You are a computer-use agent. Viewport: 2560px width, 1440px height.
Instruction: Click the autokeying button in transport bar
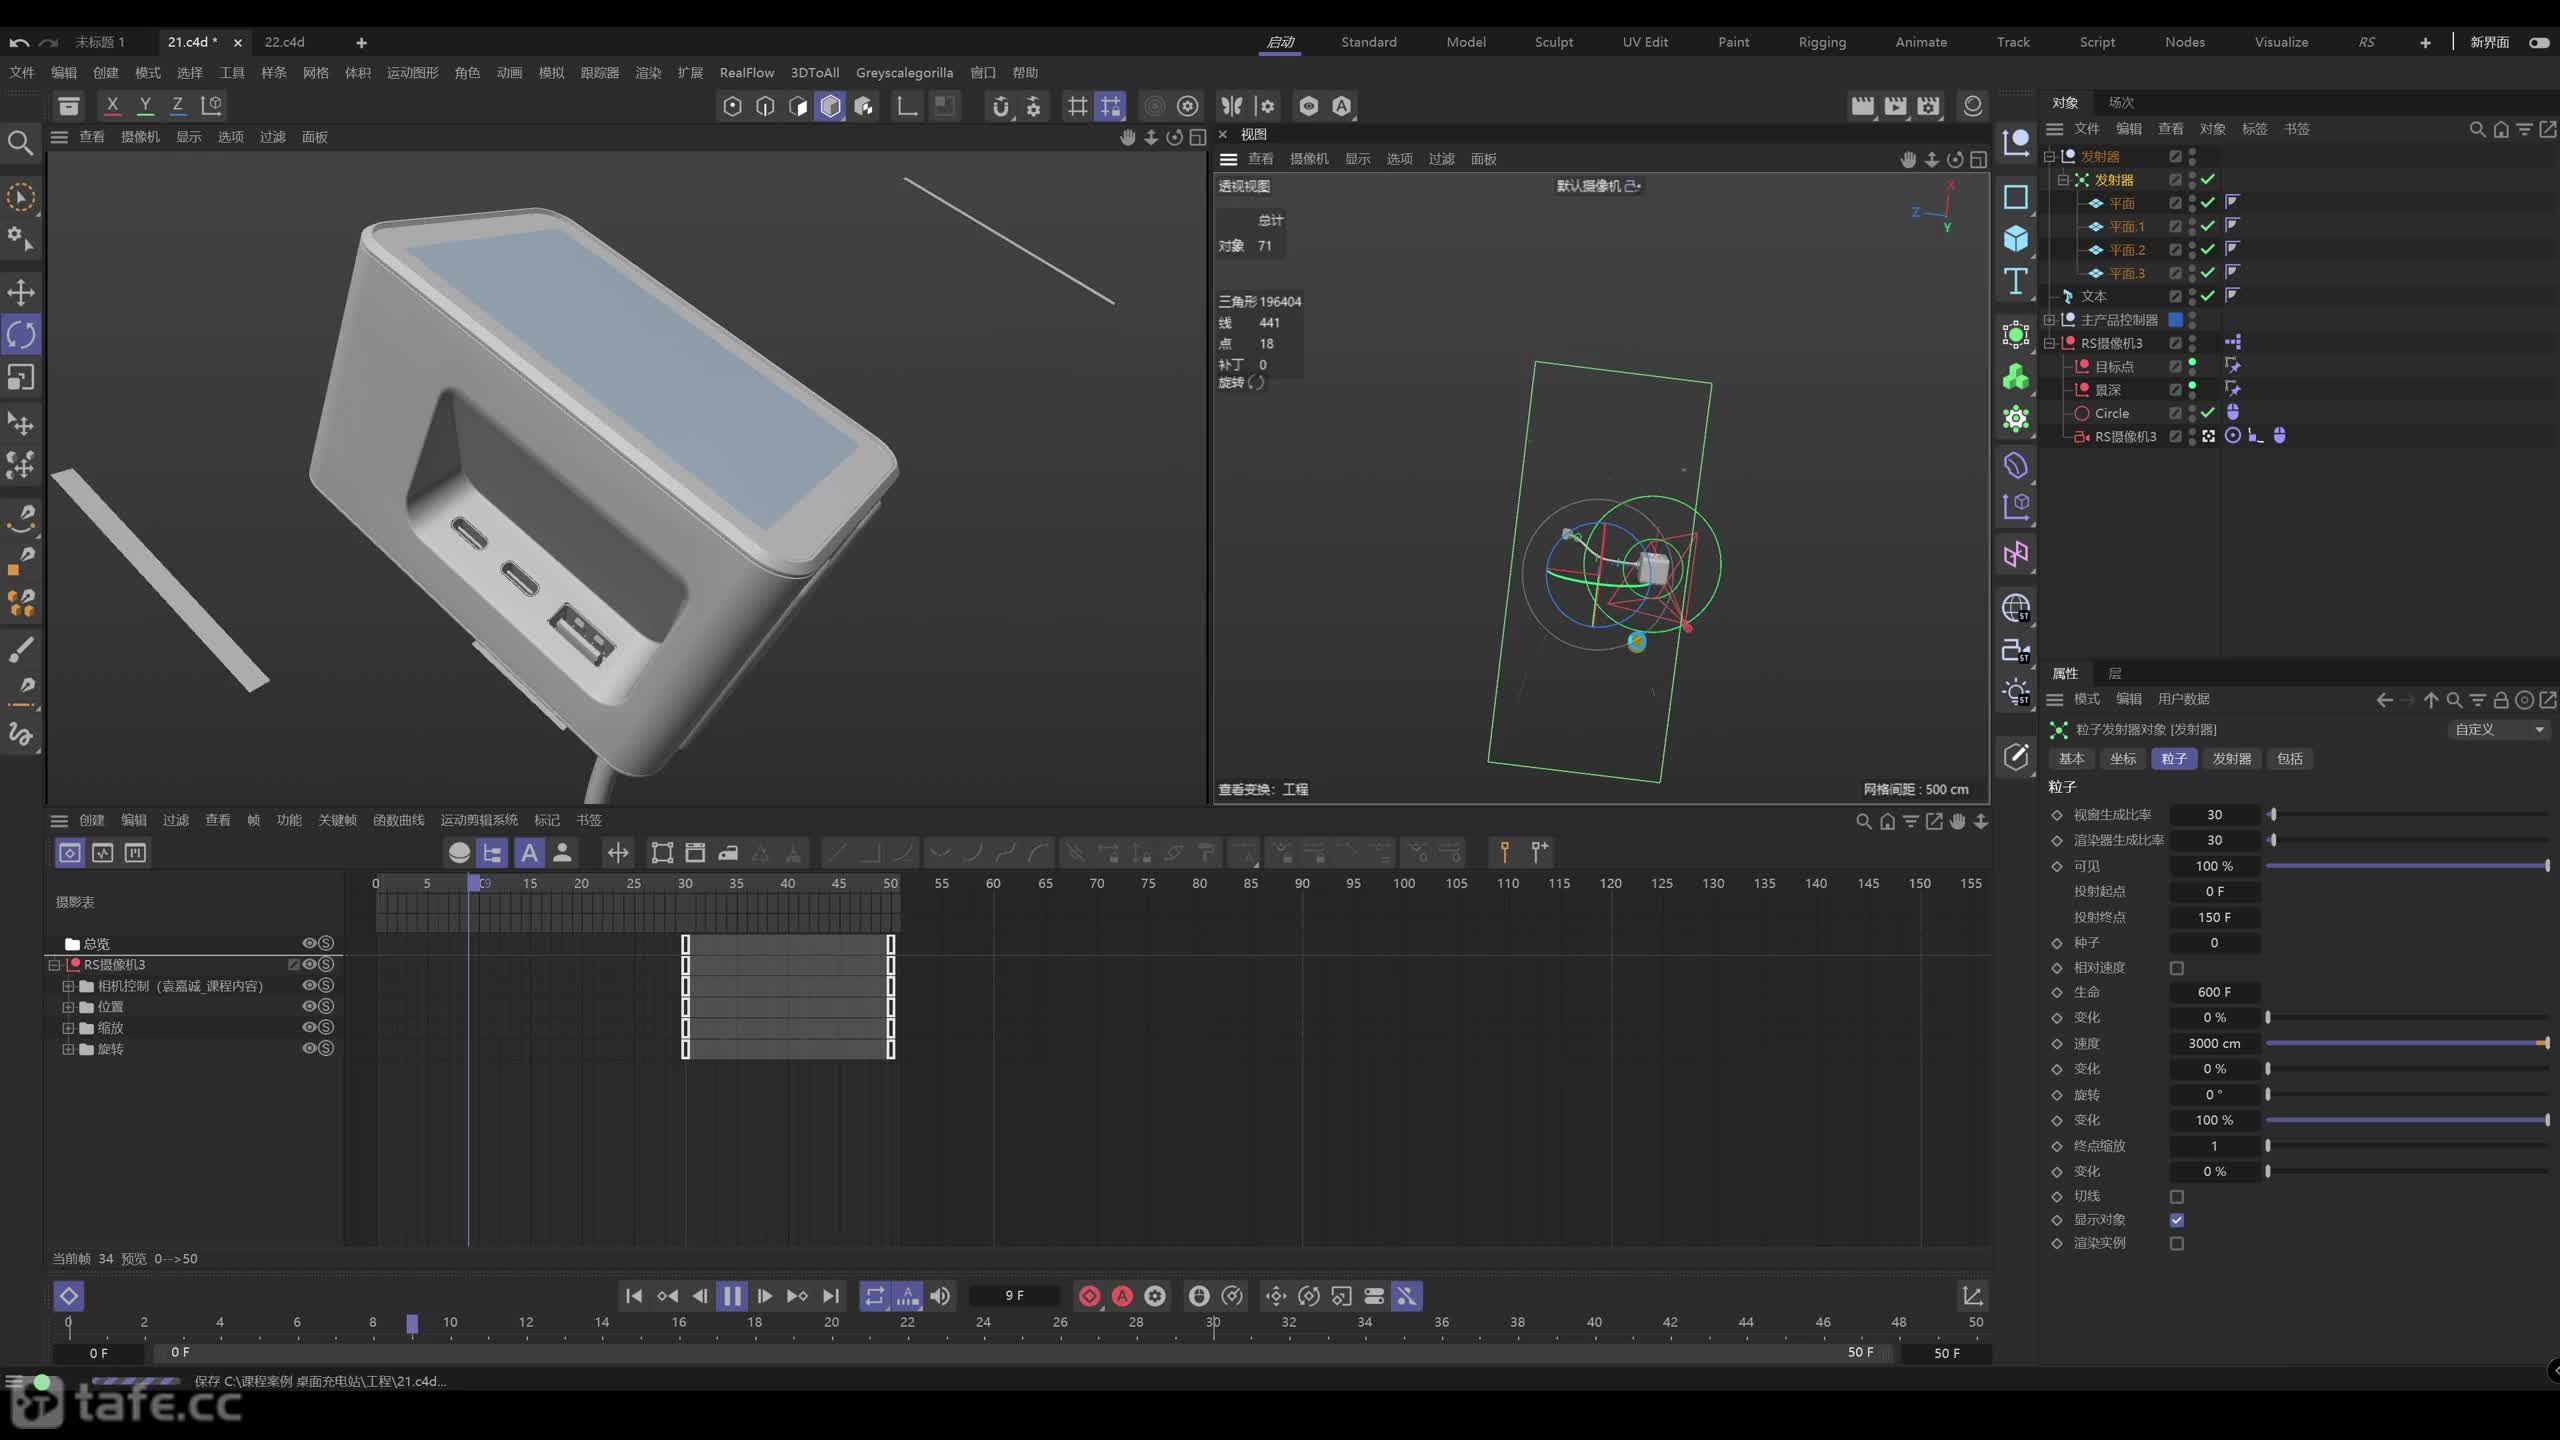(x=1122, y=1296)
